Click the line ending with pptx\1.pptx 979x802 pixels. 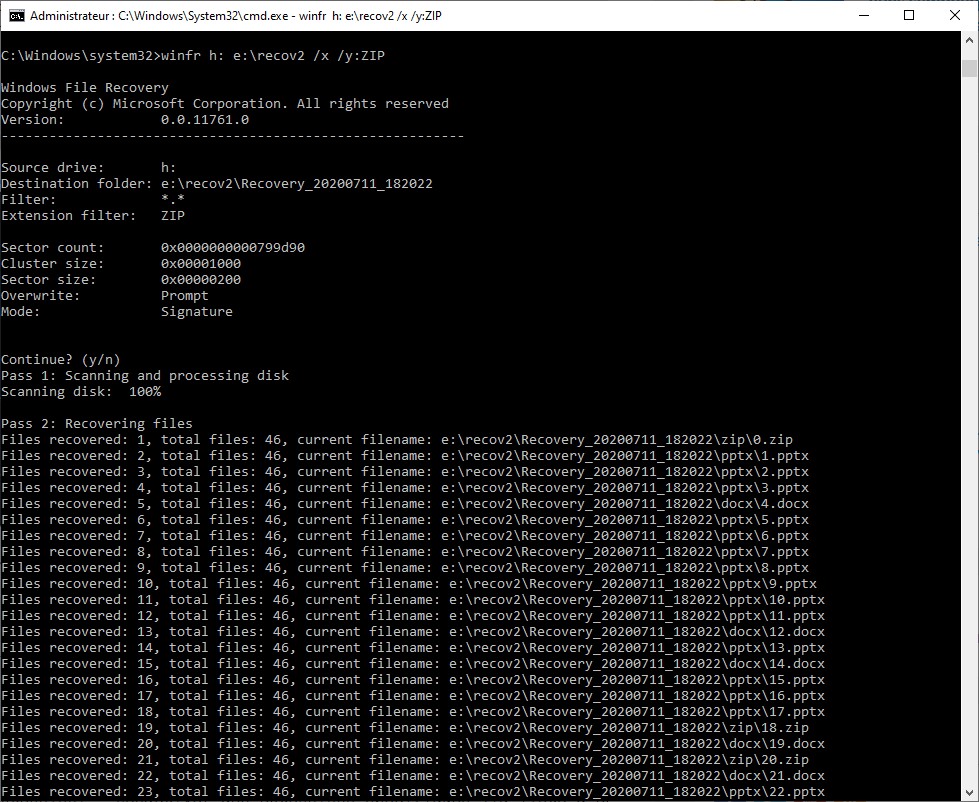[405, 456]
